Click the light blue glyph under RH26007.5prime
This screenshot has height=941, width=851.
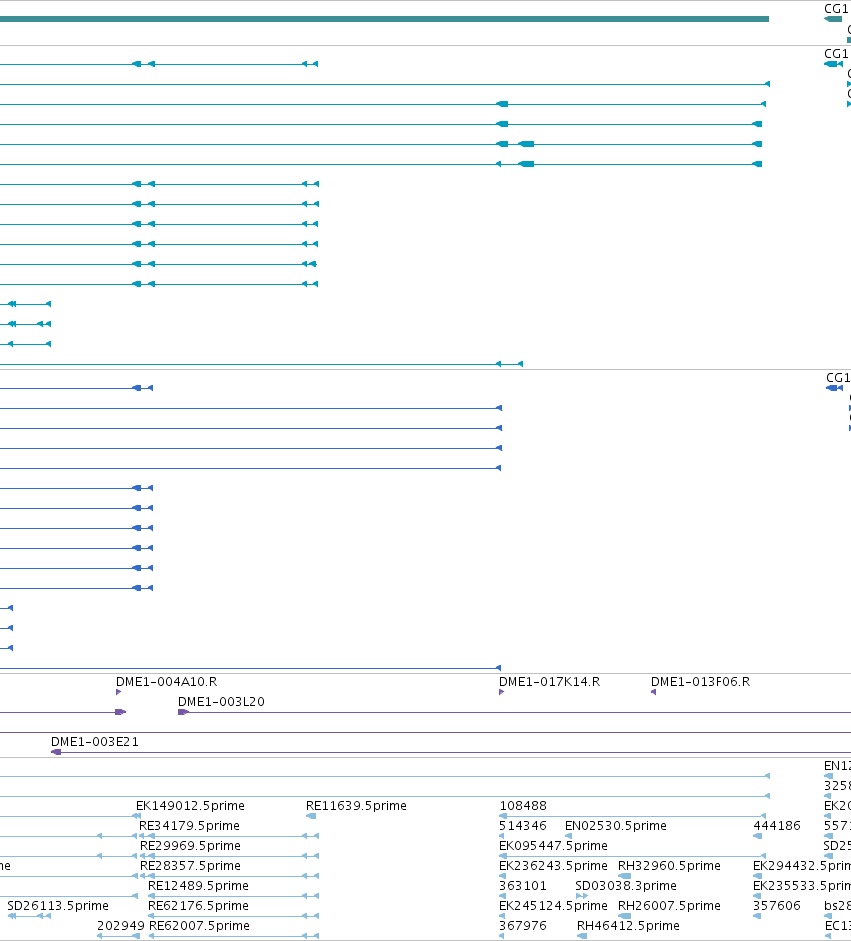pos(624,916)
